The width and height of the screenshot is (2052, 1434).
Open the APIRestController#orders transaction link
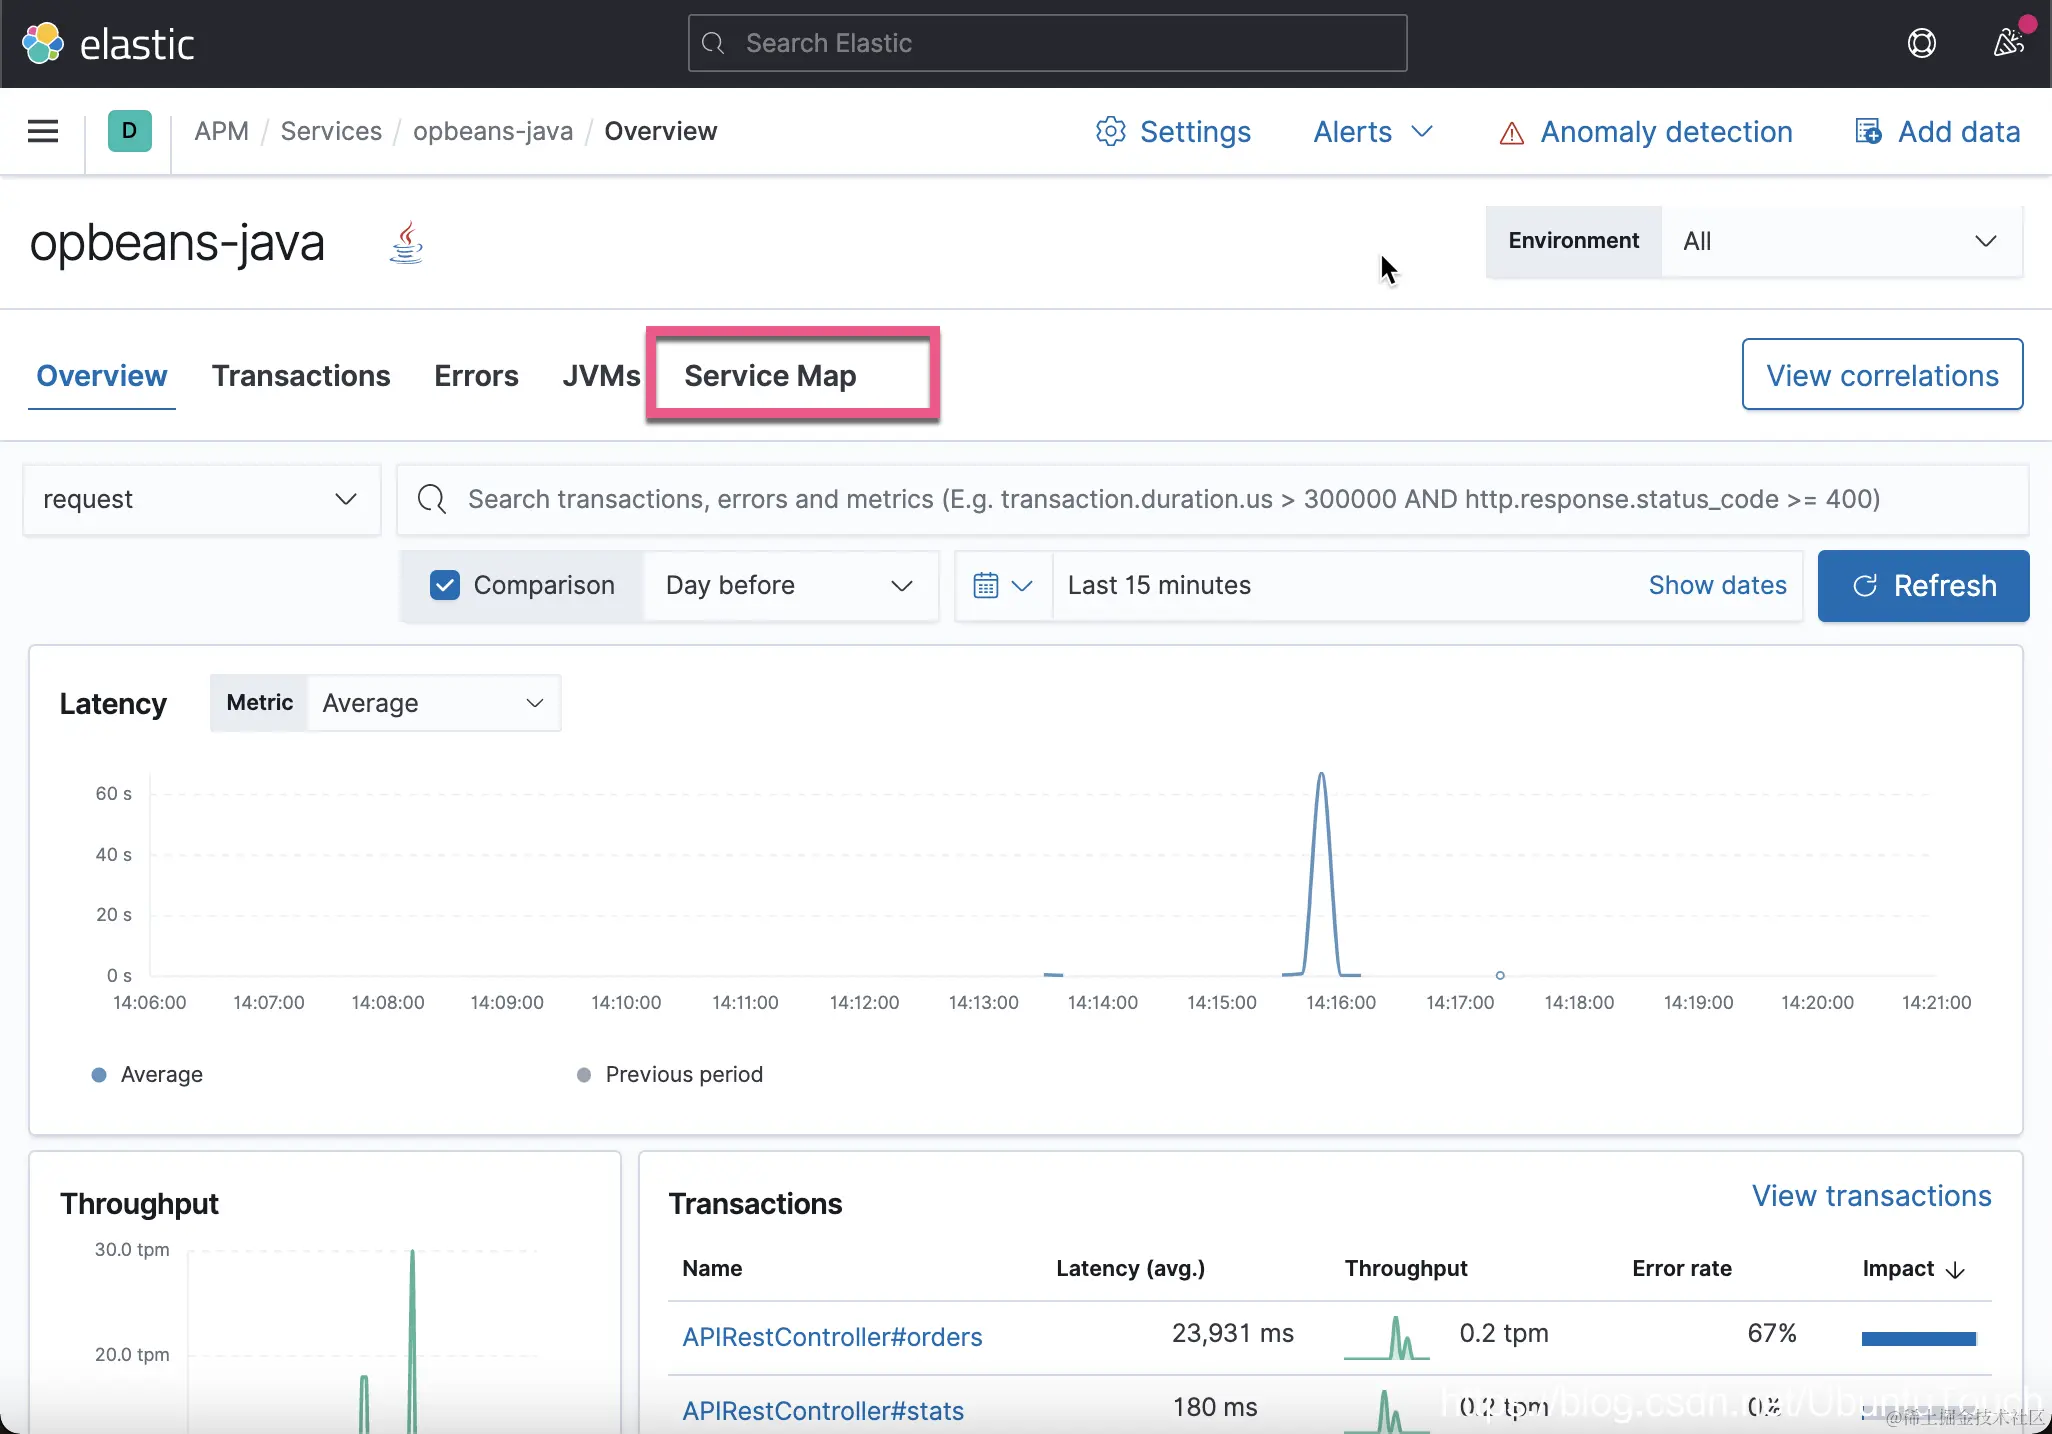832,1337
